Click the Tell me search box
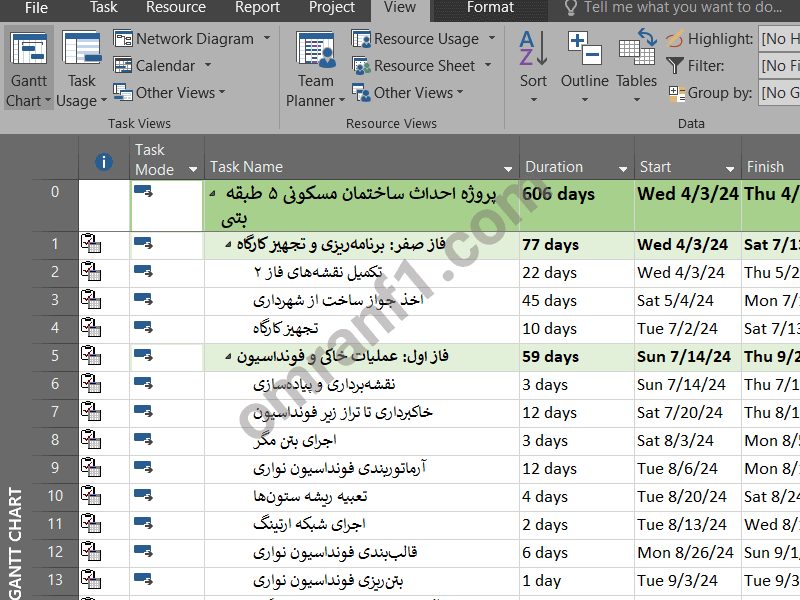The height and width of the screenshot is (600, 800). [x=682, y=8]
